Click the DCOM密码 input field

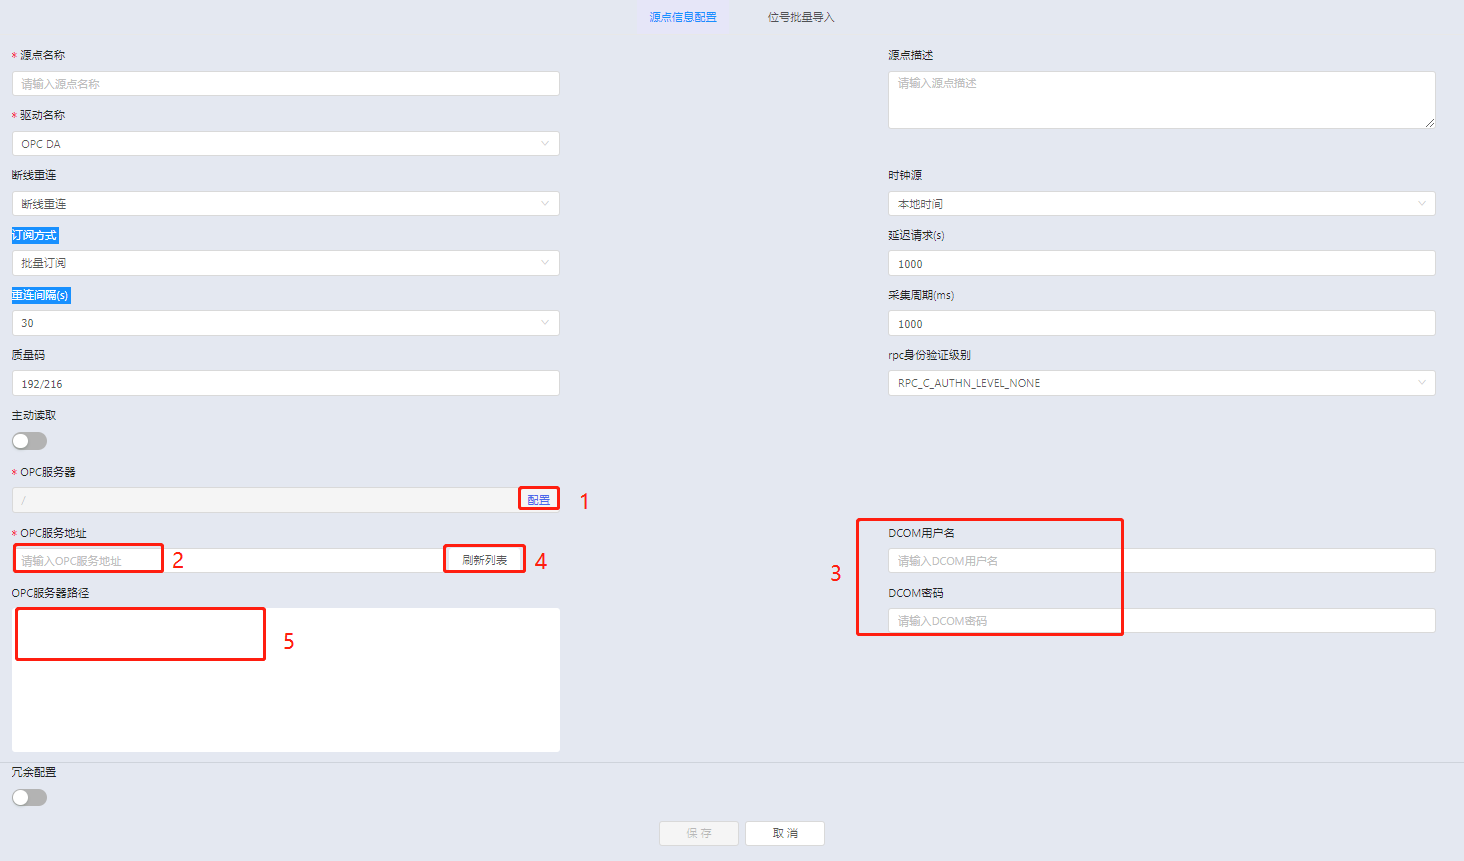point(1160,621)
